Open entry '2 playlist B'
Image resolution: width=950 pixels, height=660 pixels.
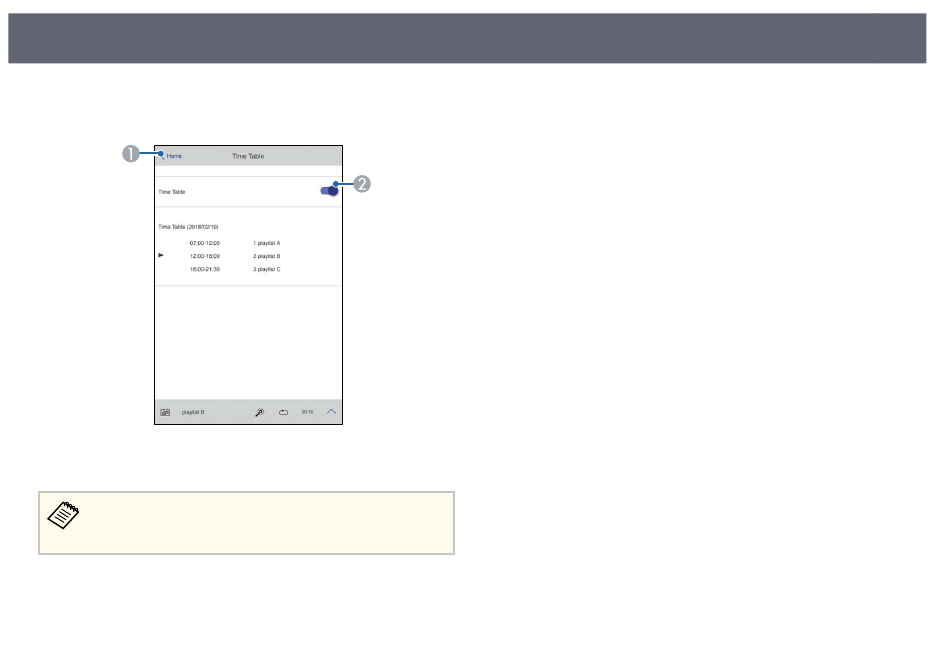(267, 256)
